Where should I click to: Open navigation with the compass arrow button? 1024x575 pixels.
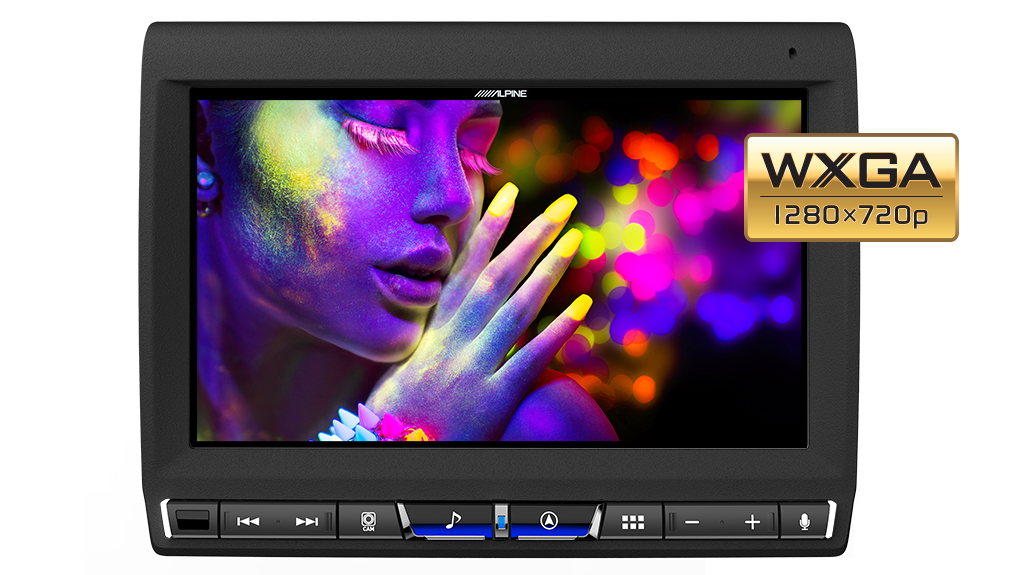[548, 520]
